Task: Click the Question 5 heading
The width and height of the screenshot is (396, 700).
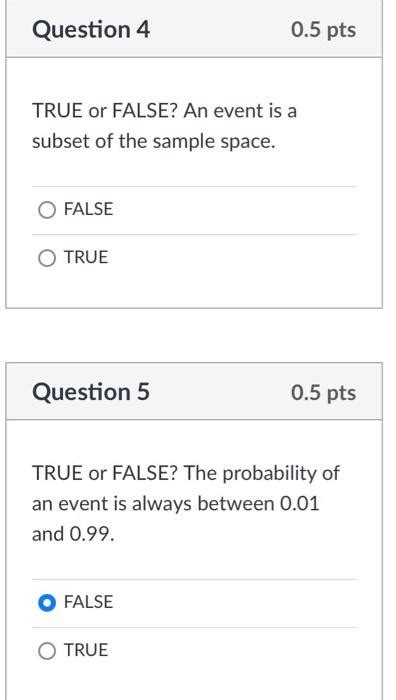Action: click(x=91, y=392)
